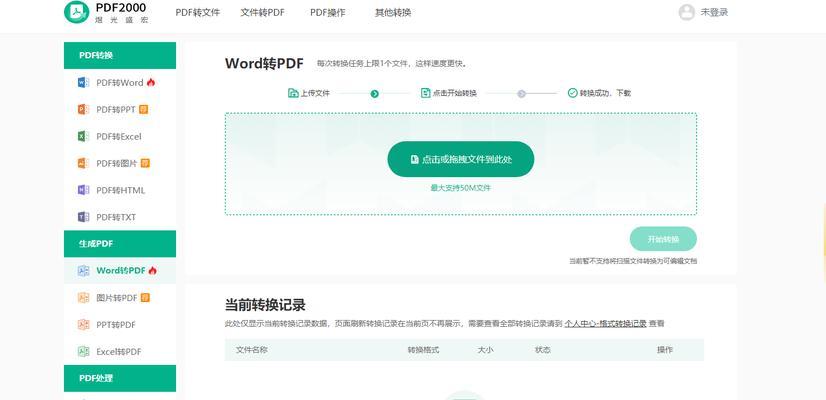This screenshot has height=400, width=826.
Task: Open the PDF转文件 top menu
Action: pyautogui.click(x=198, y=13)
